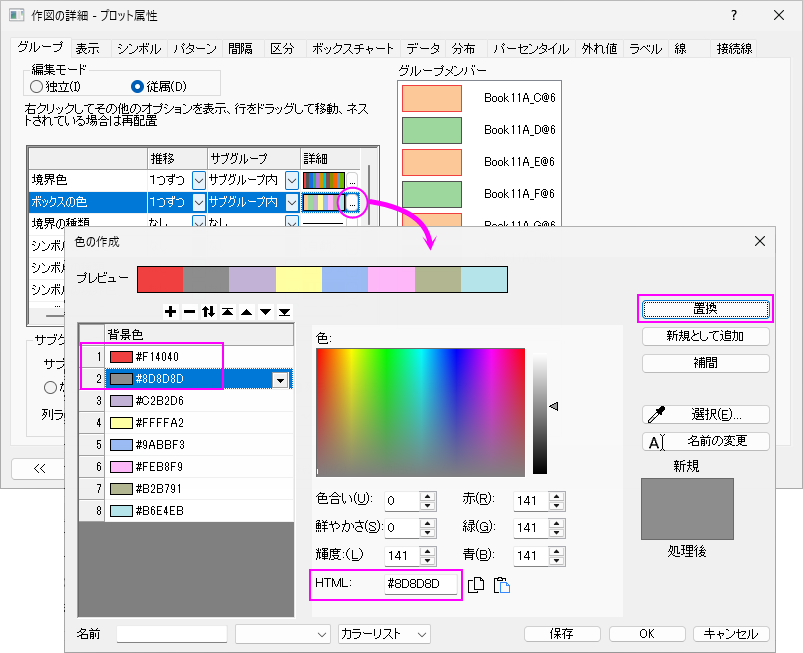Increase the 緑(G) value with up arrow

click(557, 523)
